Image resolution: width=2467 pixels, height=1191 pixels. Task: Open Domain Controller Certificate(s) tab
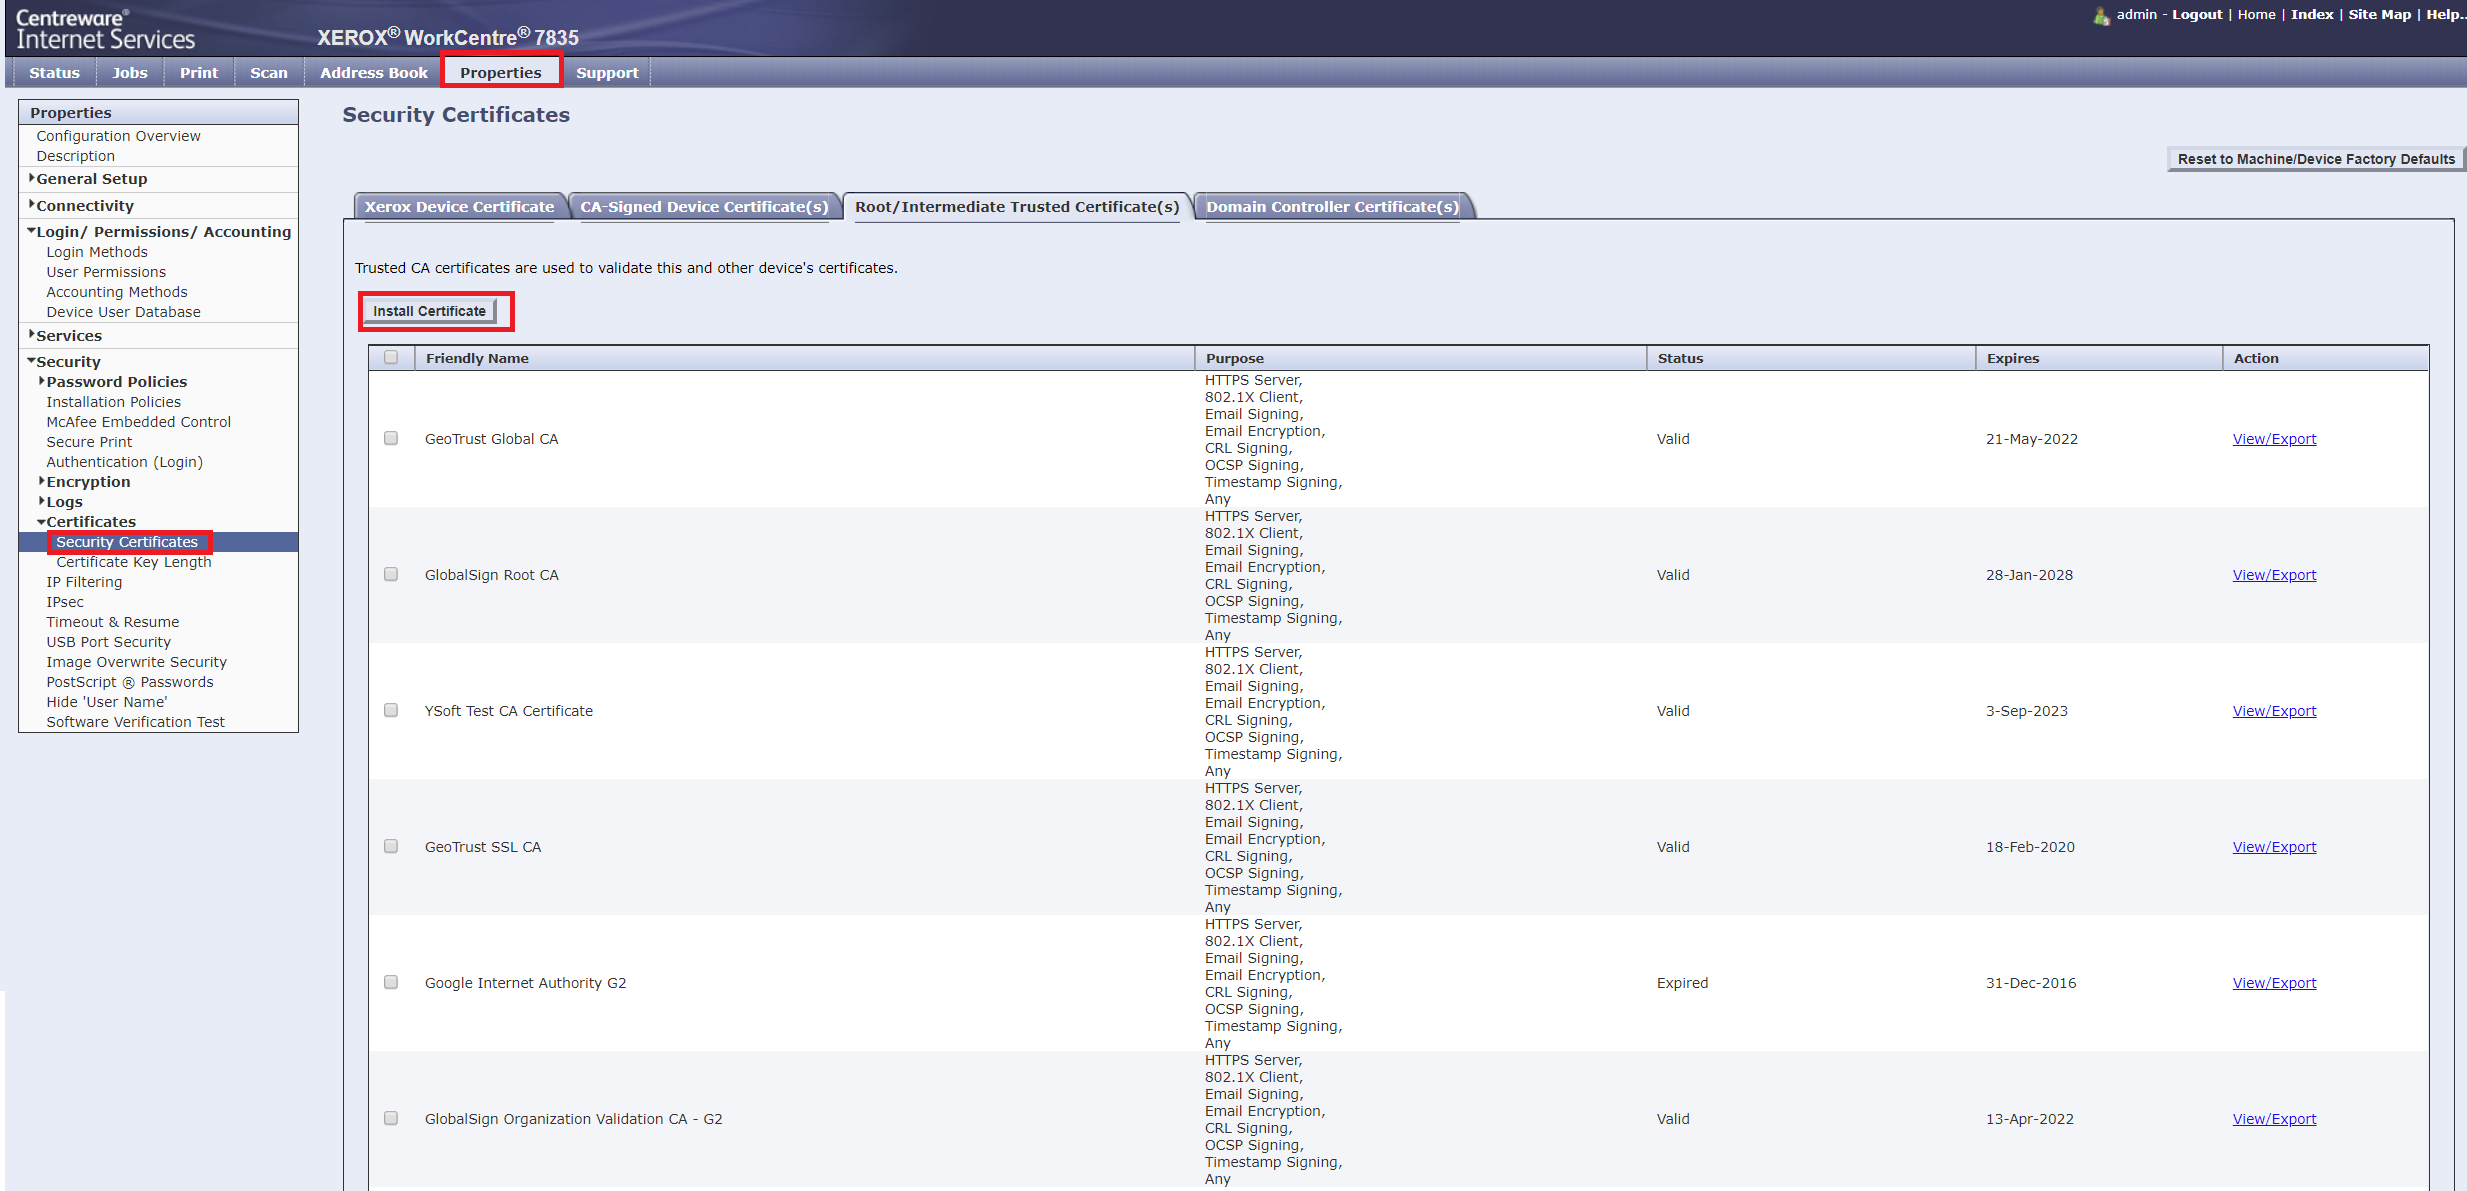click(x=1332, y=207)
